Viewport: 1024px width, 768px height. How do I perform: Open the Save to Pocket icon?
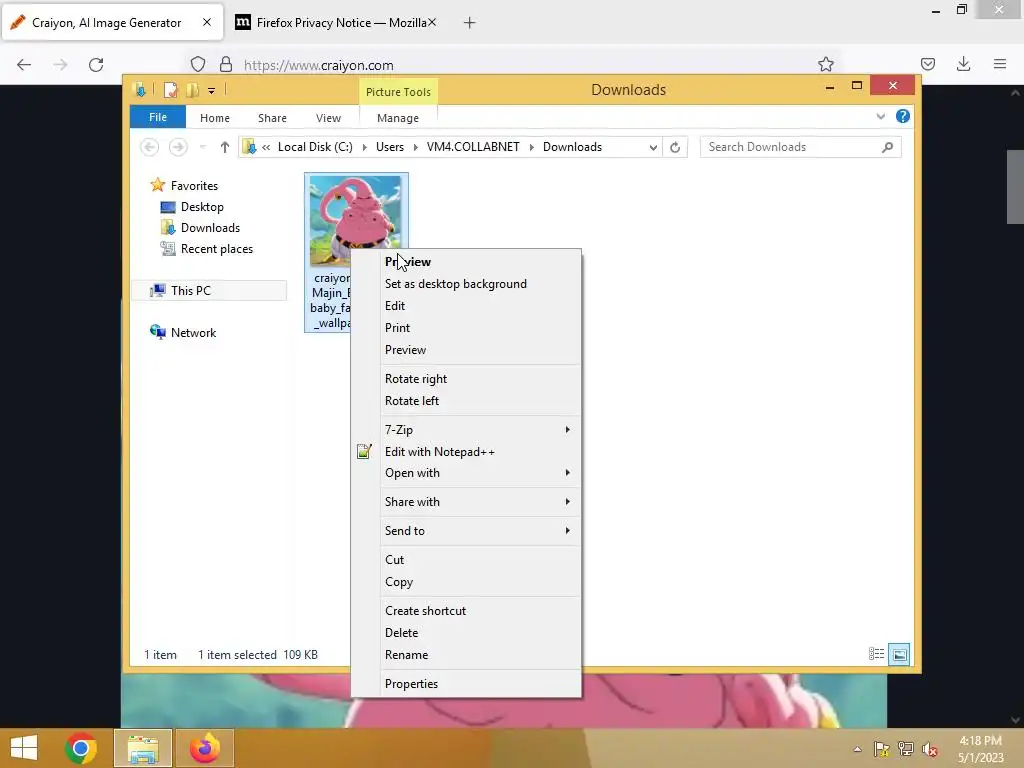point(928,64)
